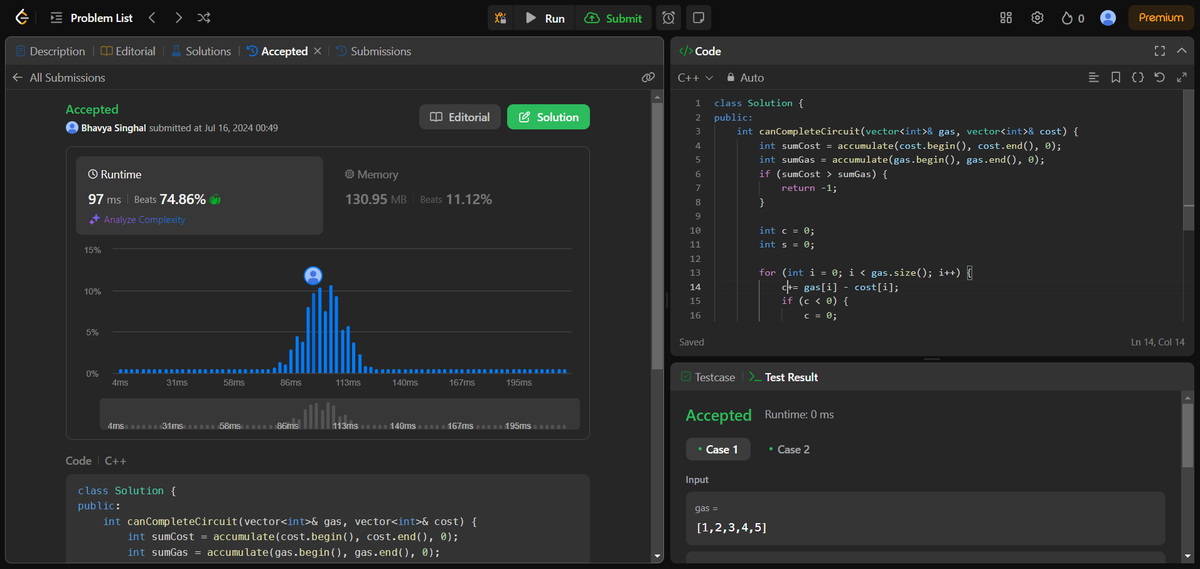Screen dimensions: 1200x569
Task: Select Case 2 result
Action: [788, 449]
